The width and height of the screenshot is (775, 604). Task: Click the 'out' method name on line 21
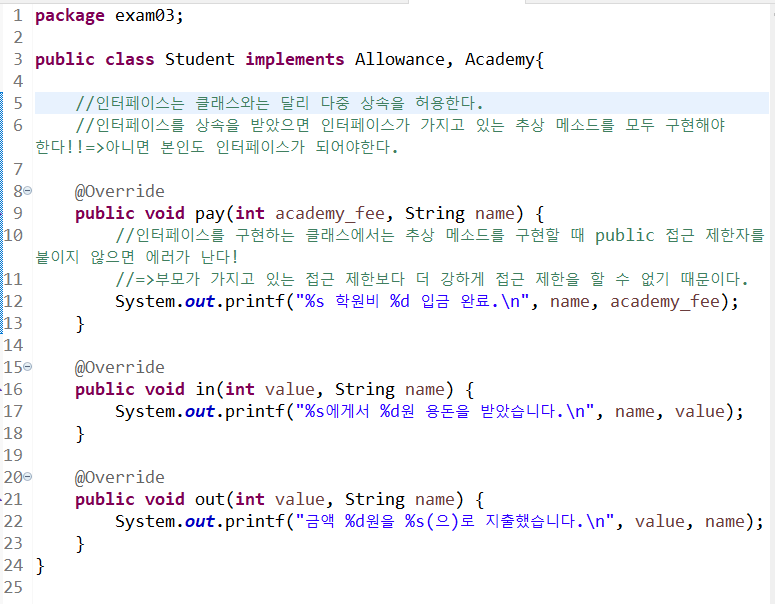click(210, 500)
